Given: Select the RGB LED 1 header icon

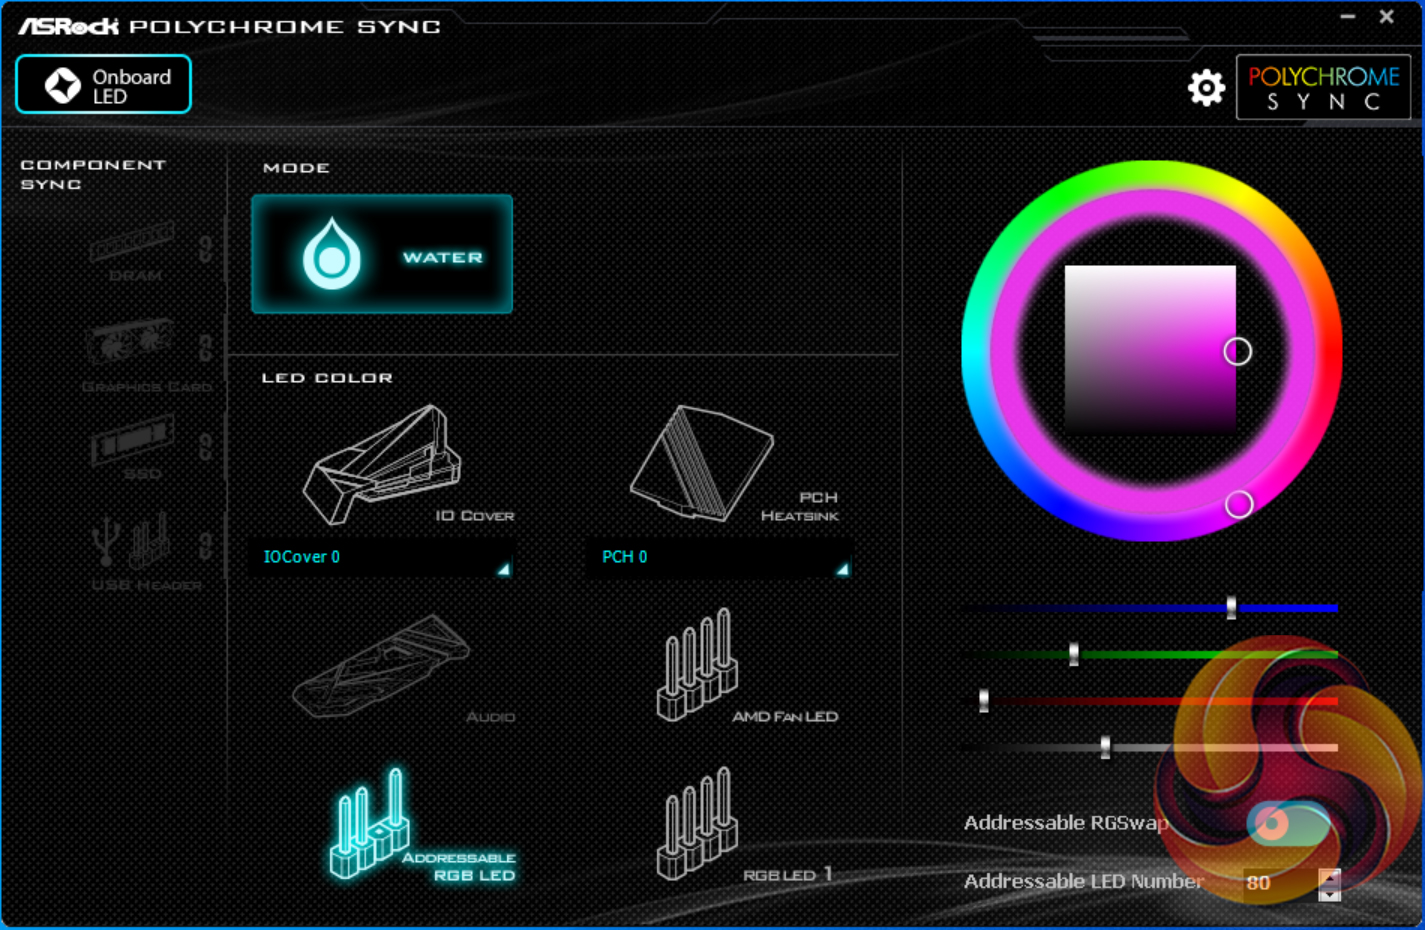Looking at the screenshot, I should coord(697,824).
